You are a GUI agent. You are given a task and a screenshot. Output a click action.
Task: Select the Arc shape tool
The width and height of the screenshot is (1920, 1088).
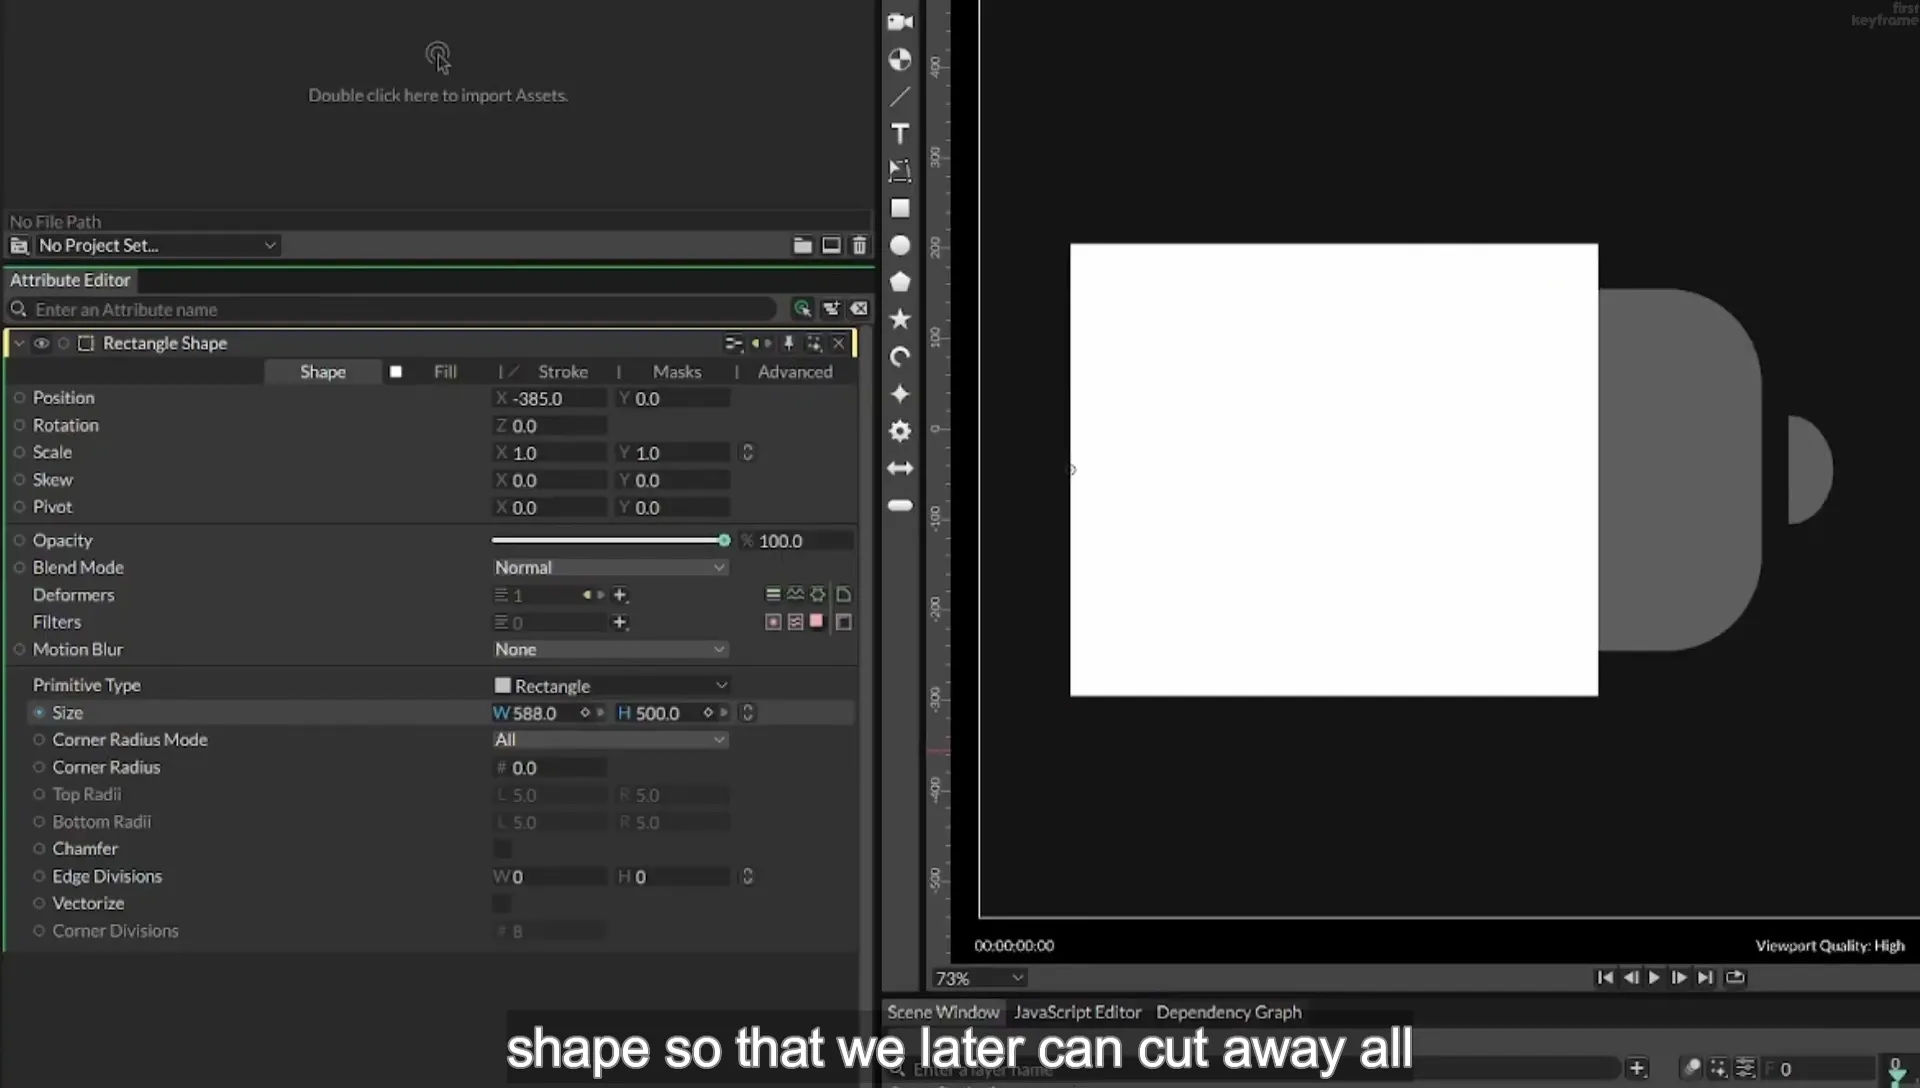(x=900, y=357)
